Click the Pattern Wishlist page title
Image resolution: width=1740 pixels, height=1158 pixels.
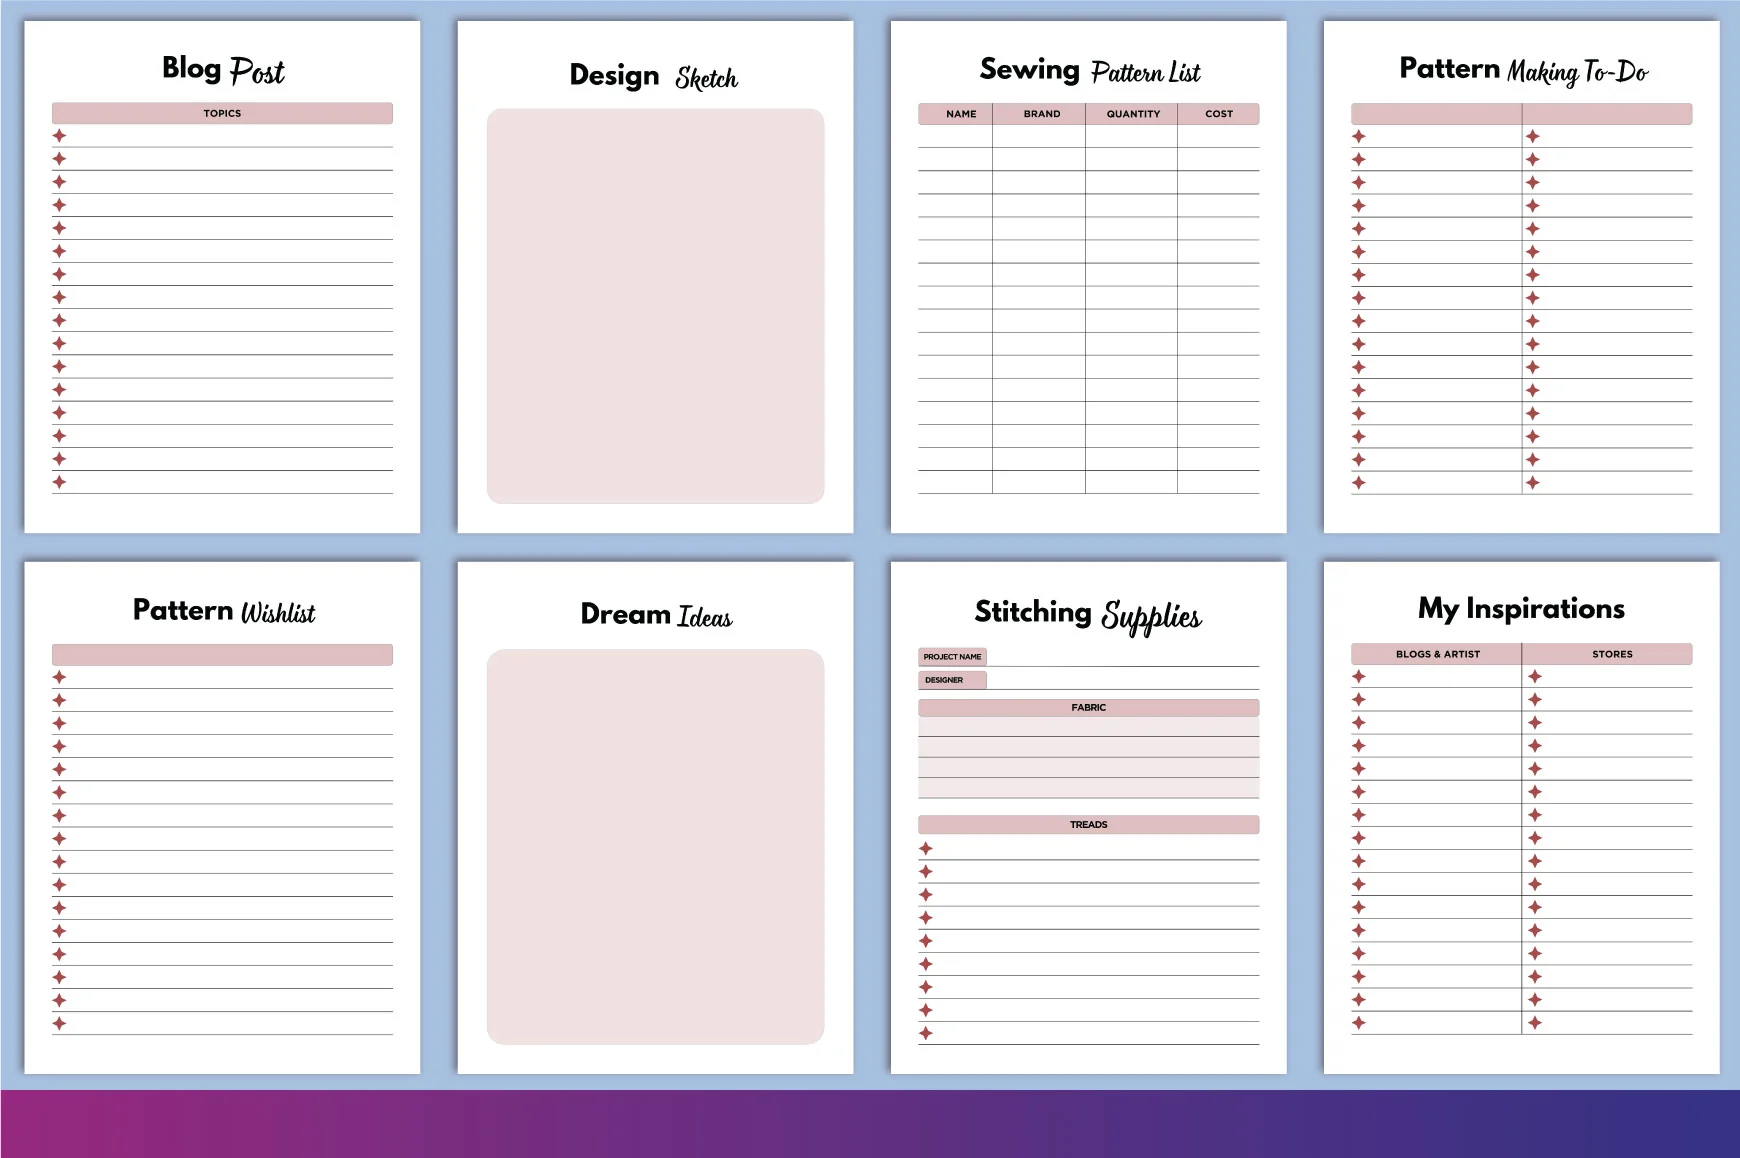tap(224, 611)
